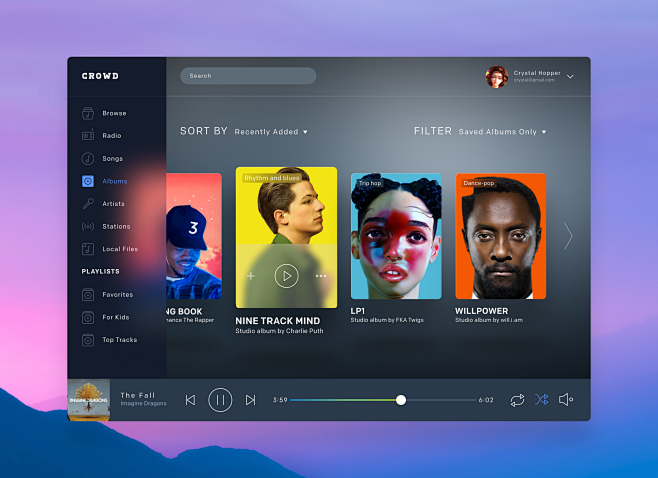
Task: Open the LP1 album cover
Action: (x=396, y=236)
